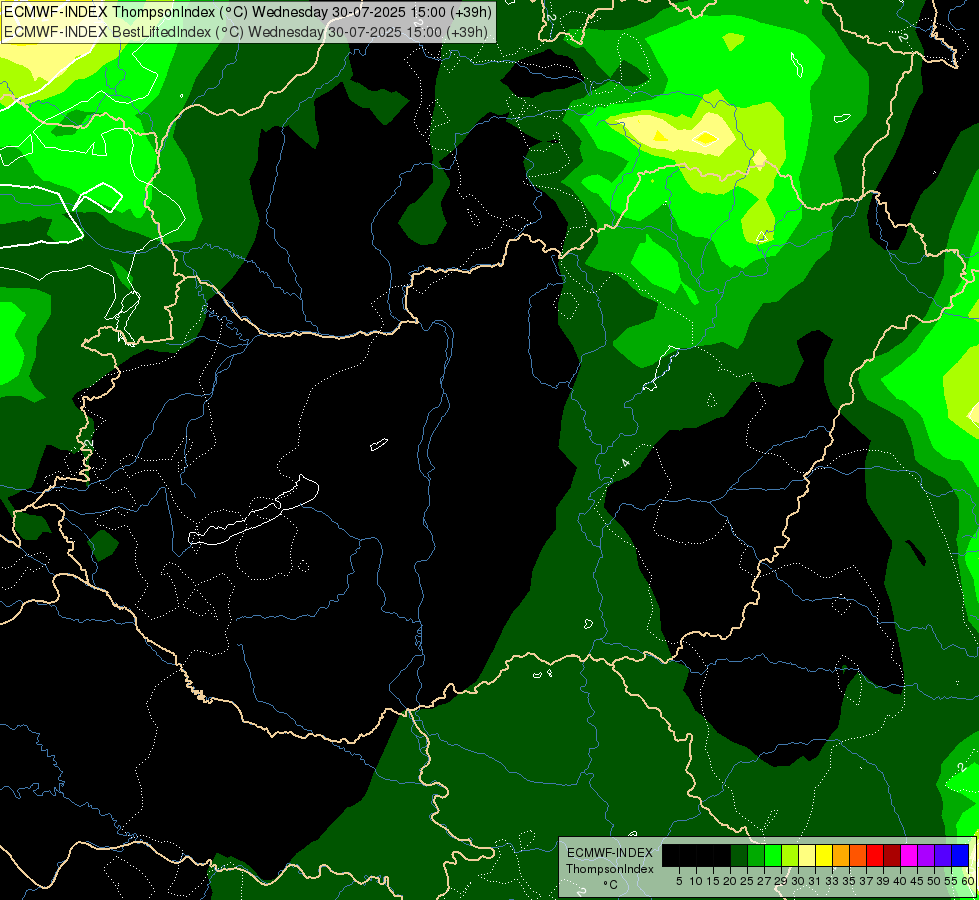Click the ThompsonIndex title line at top
This screenshot has width=979, height=900.
[x=248, y=12]
